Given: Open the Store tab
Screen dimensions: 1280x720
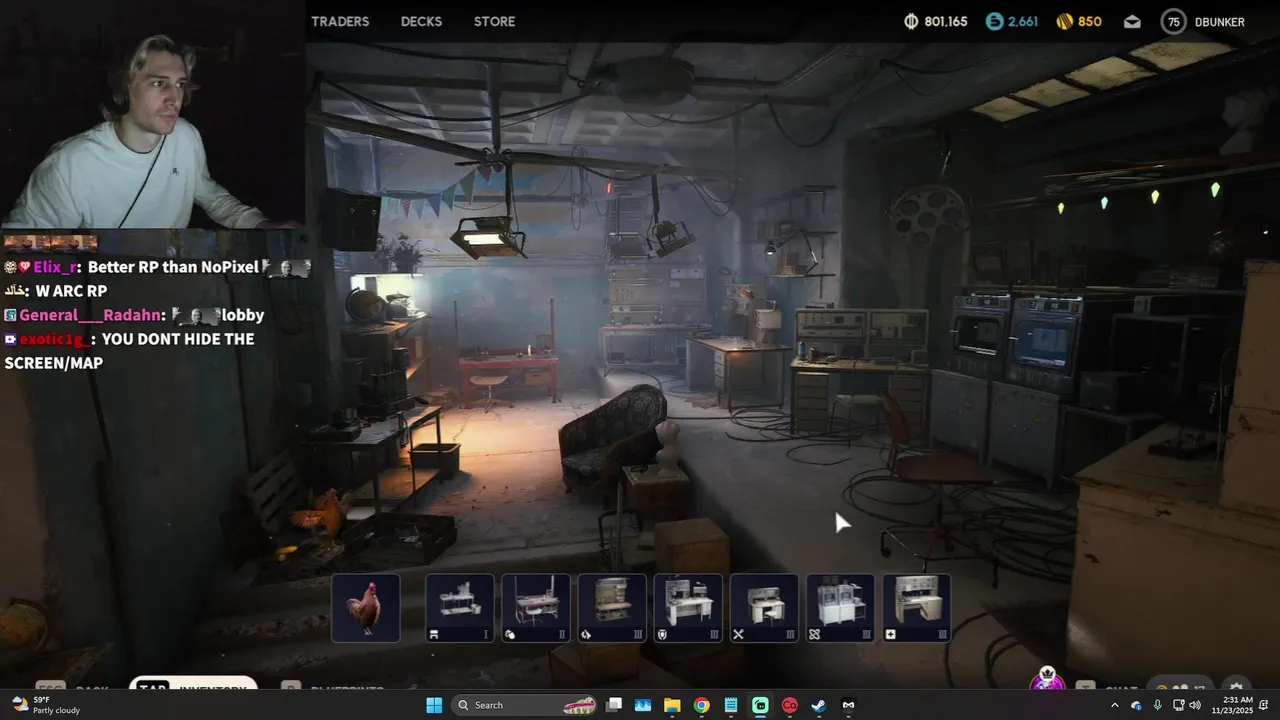Looking at the screenshot, I should point(494,21).
